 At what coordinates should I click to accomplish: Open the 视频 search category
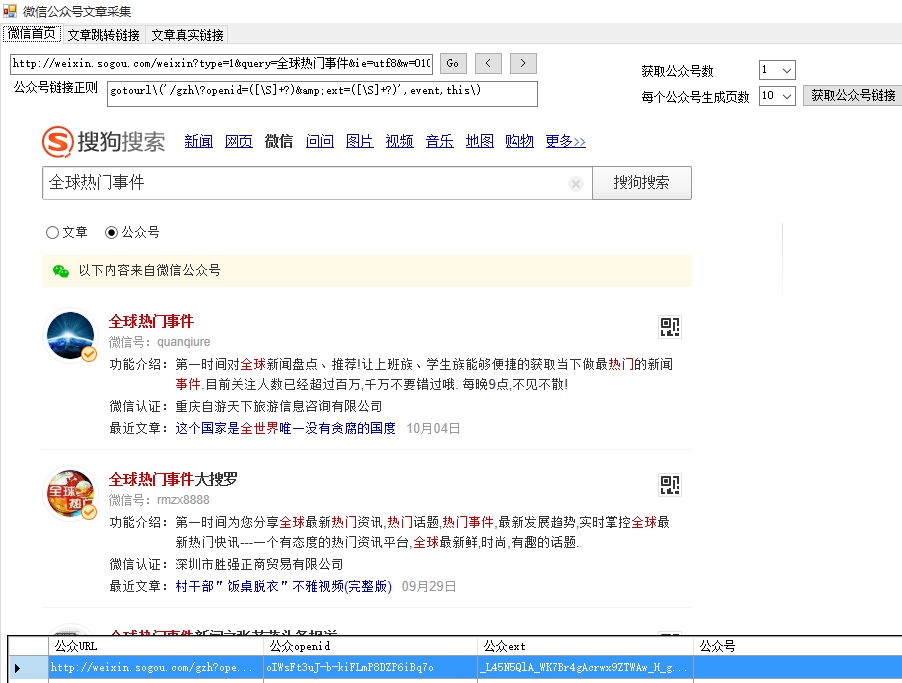(399, 141)
